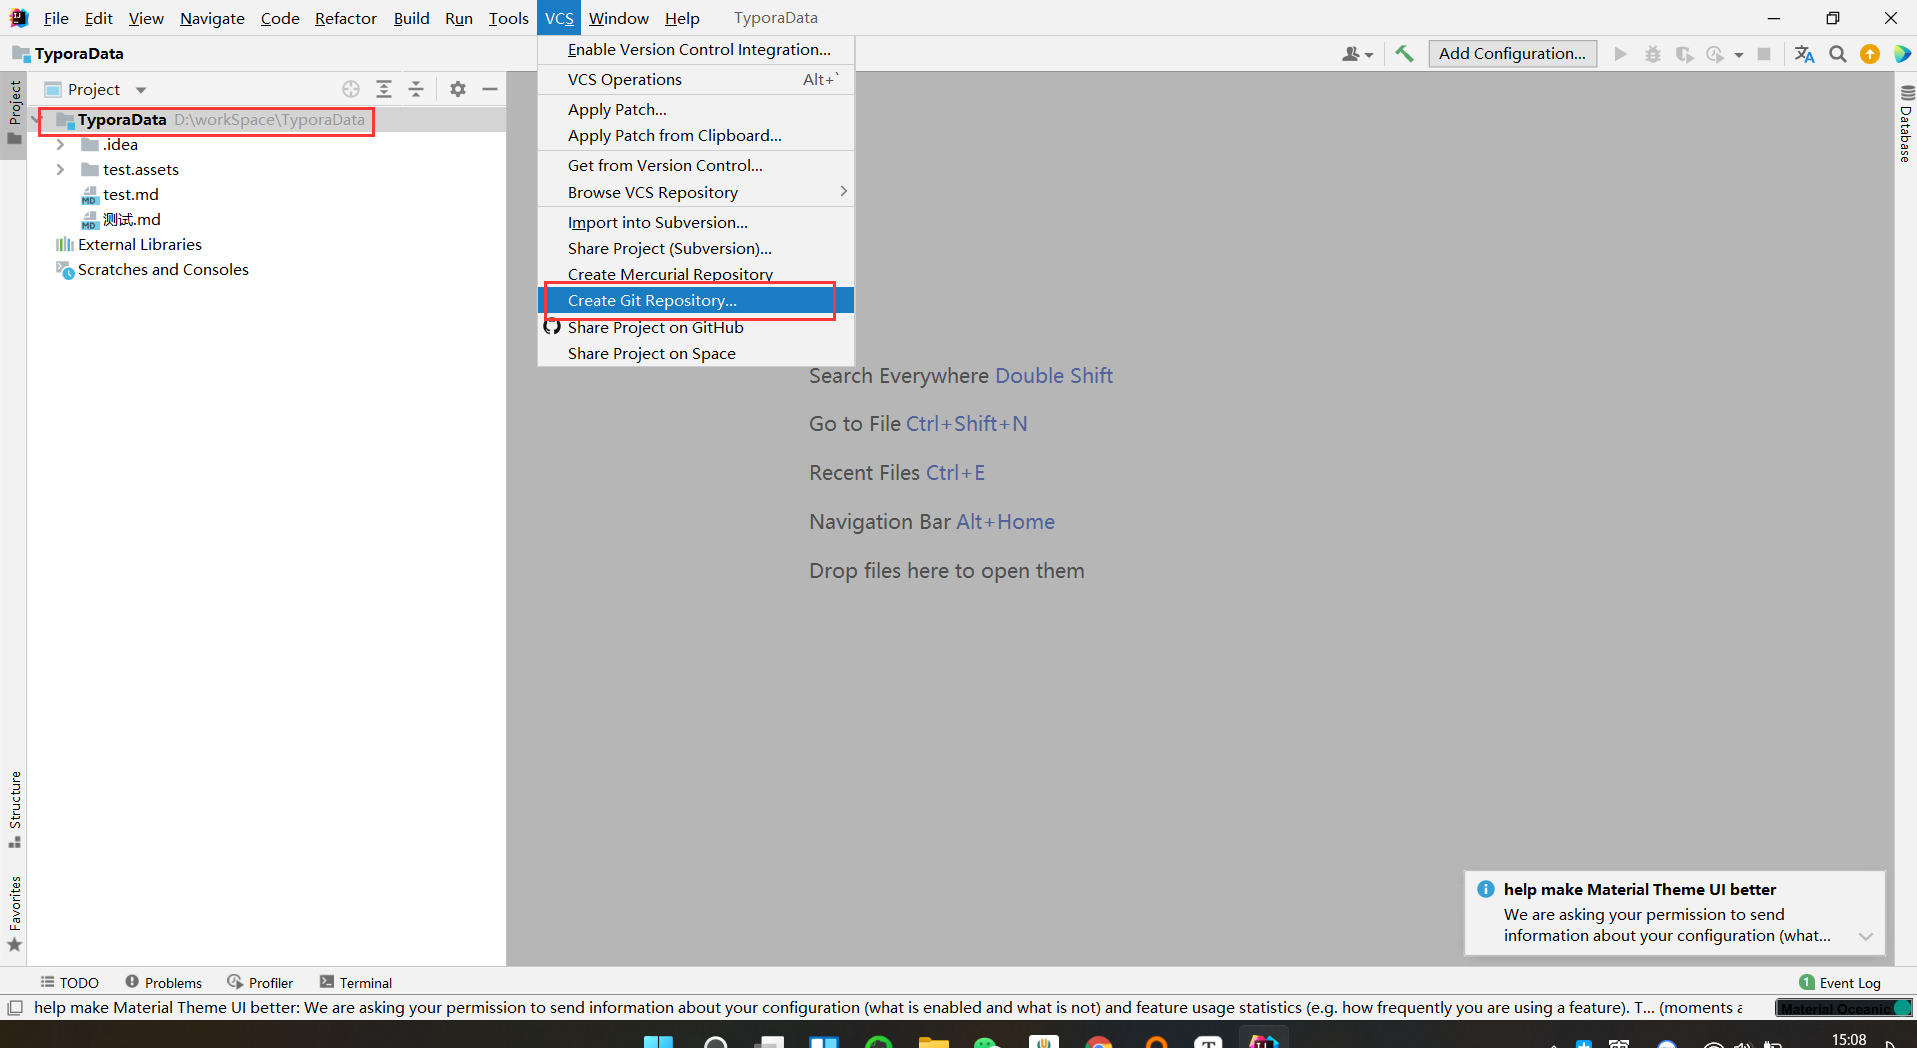This screenshot has height=1048, width=1917.
Task: Click the Stop square icon
Action: (x=1764, y=54)
